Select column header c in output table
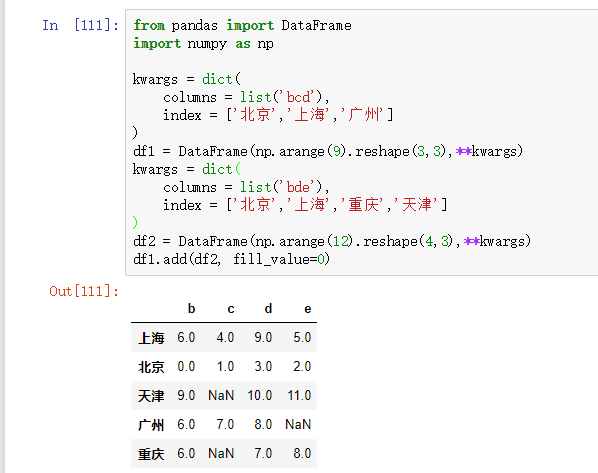Image resolution: width=598 pixels, height=473 pixels. 231,309
